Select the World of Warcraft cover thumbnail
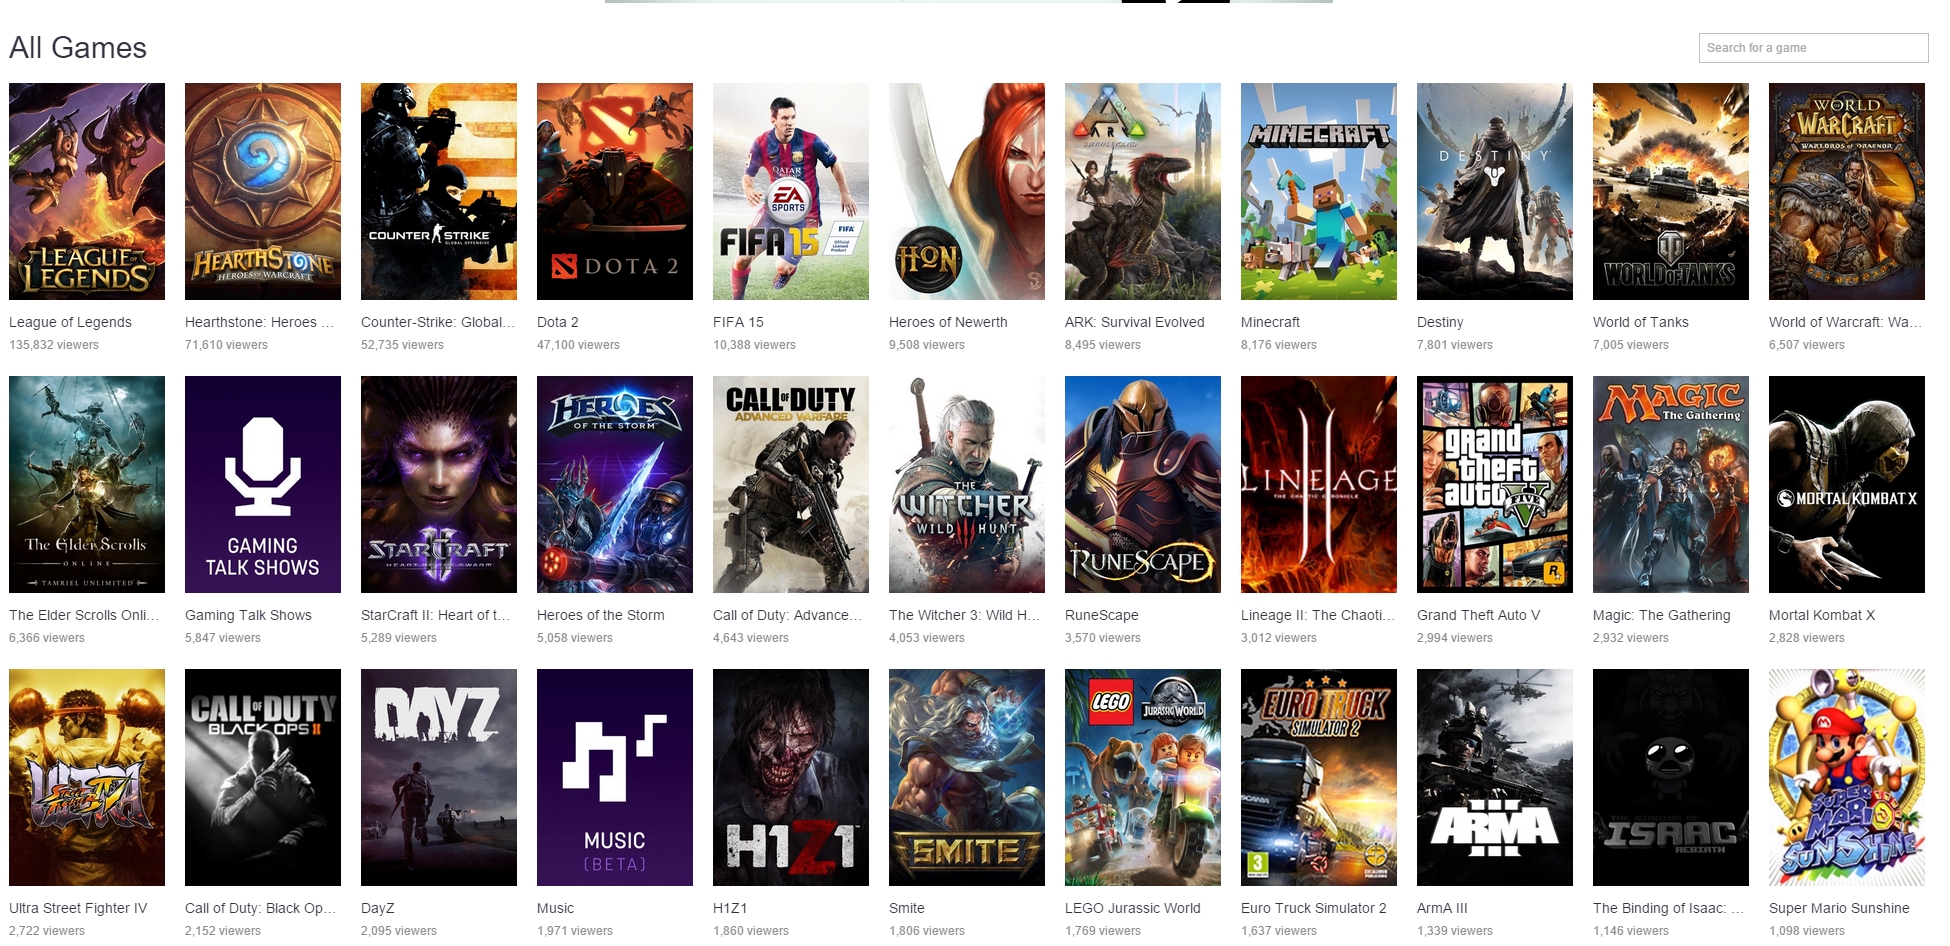The width and height of the screenshot is (1950, 946). click(1847, 191)
